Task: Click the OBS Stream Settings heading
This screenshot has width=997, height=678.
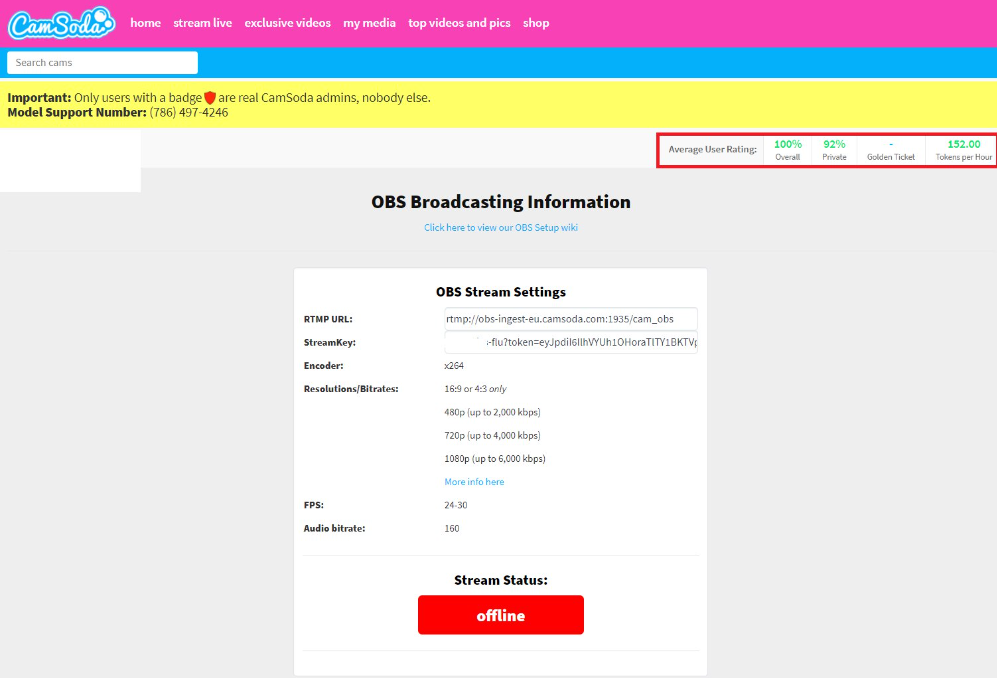Action: (501, 292)
